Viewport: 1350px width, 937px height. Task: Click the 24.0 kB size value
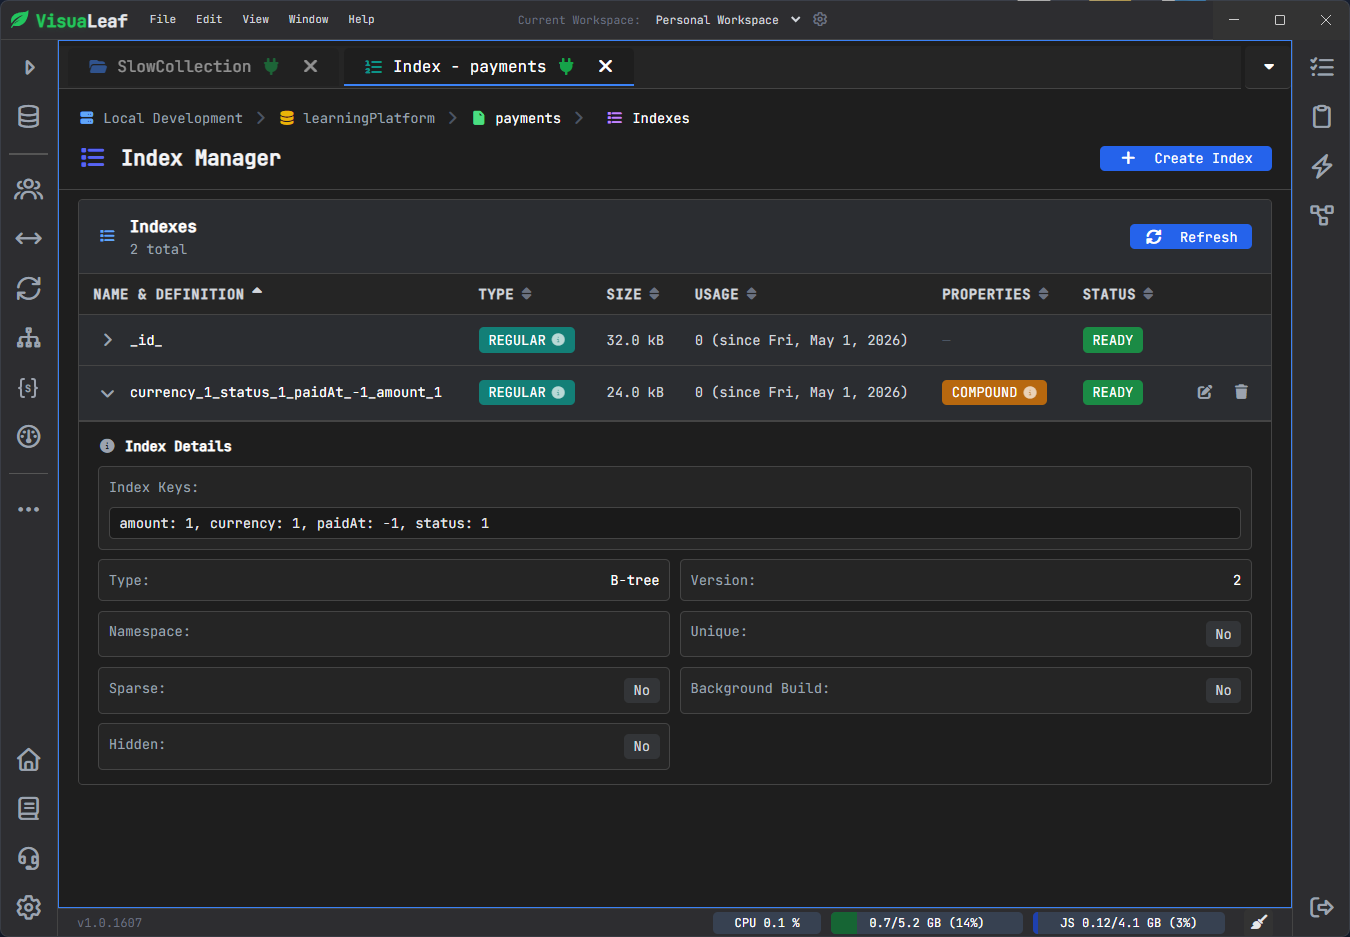pos(635,392)
